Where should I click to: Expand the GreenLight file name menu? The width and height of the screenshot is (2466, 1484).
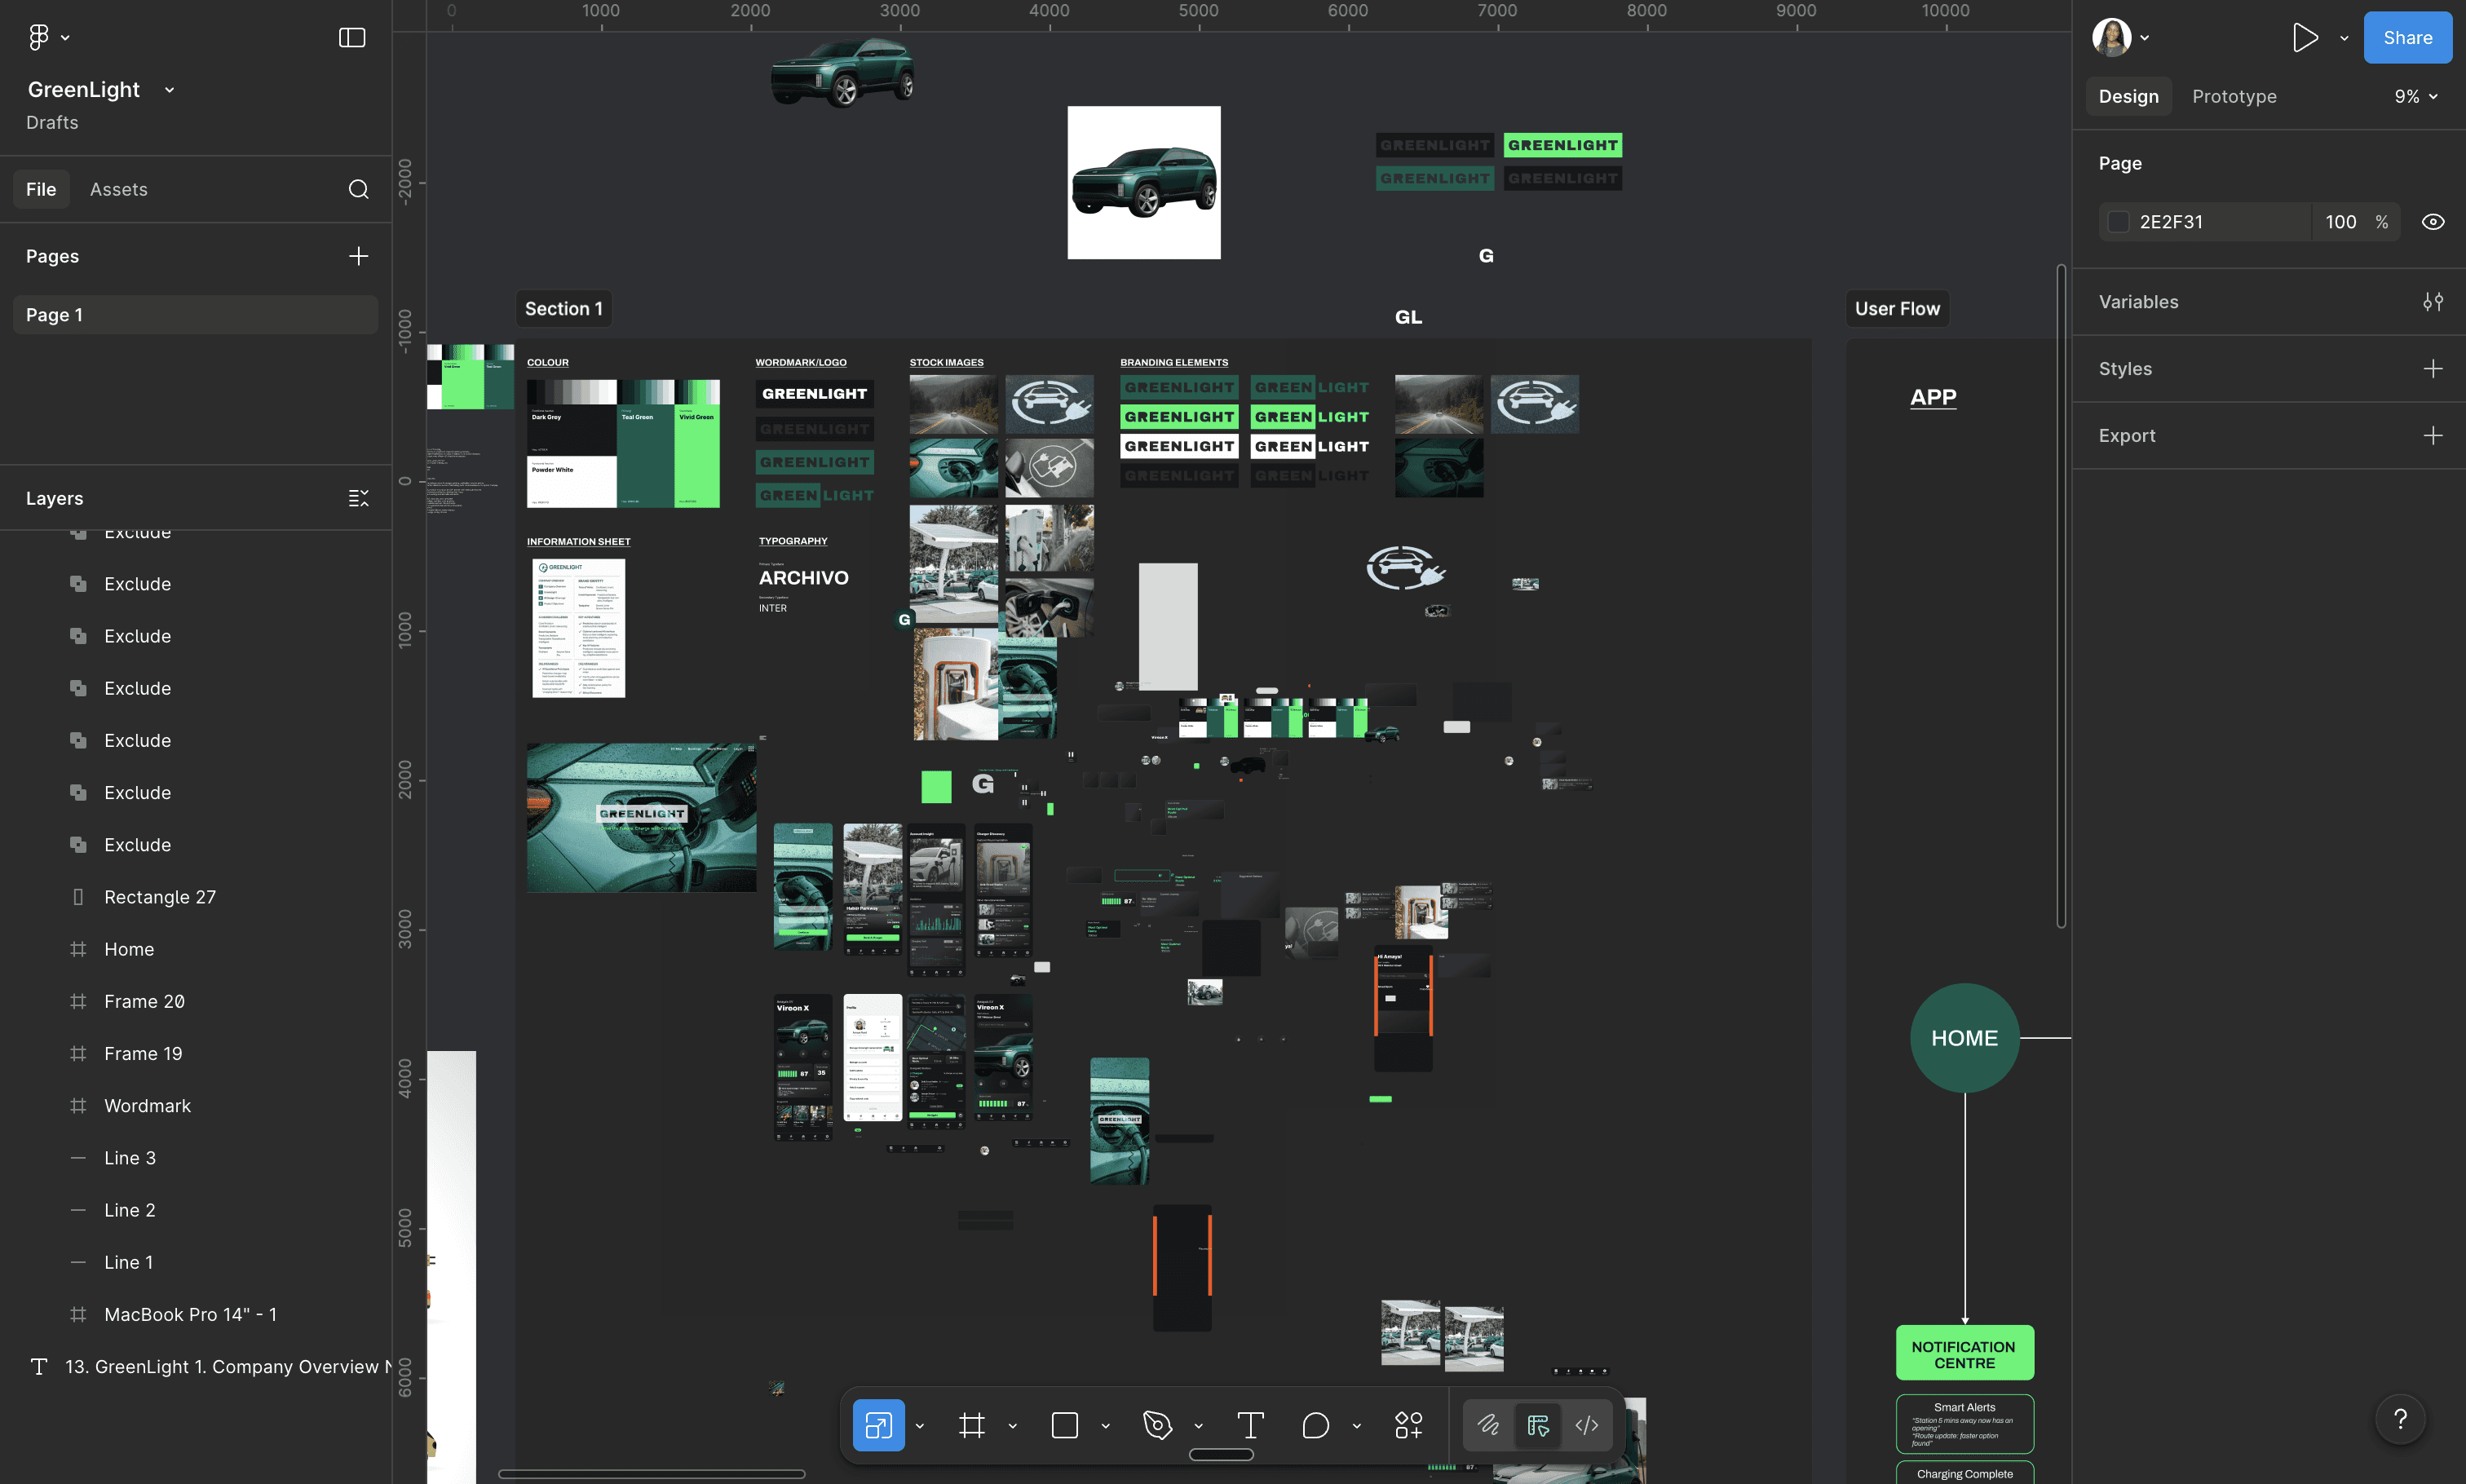tap(170, 90)
